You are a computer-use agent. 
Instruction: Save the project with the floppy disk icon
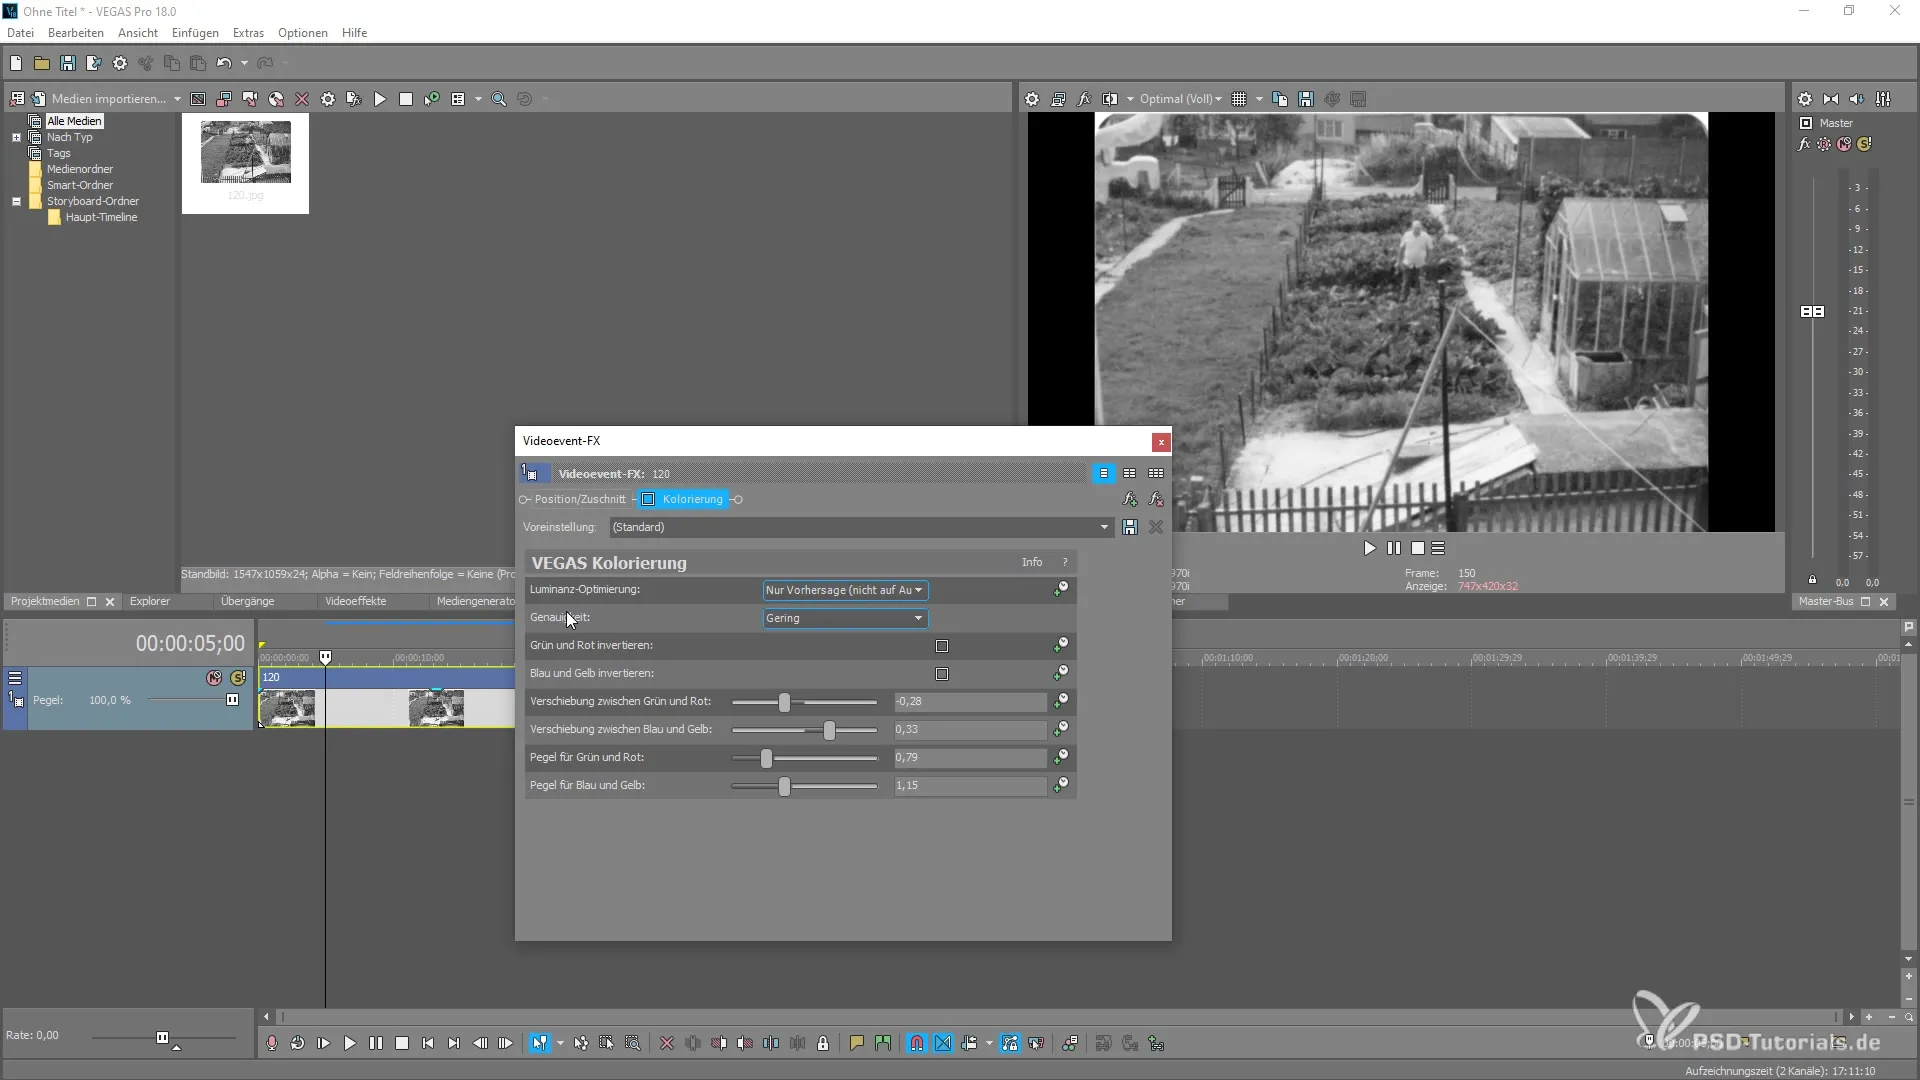pos(68,63)
